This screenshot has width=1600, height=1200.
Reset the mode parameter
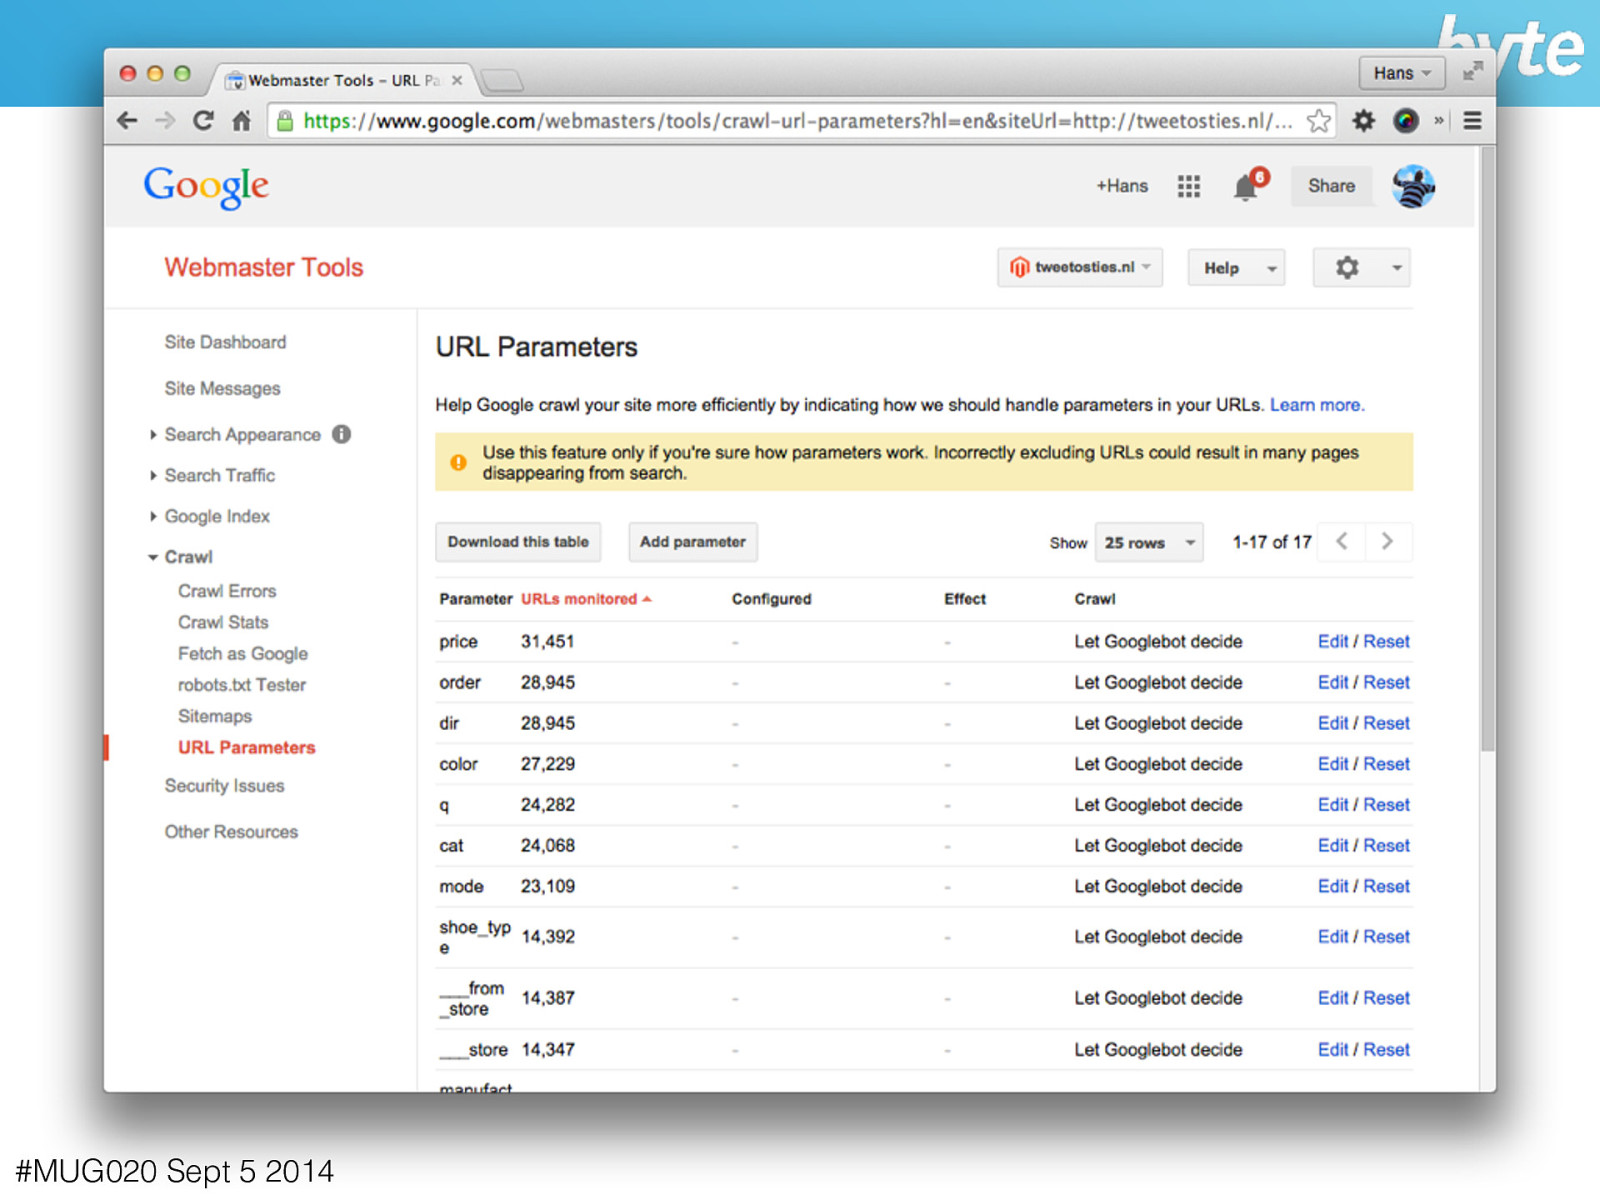(1386, 887)
